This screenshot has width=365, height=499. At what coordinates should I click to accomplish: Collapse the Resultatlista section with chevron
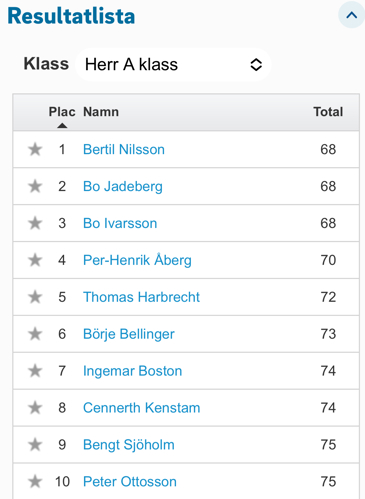pos(351,15)
